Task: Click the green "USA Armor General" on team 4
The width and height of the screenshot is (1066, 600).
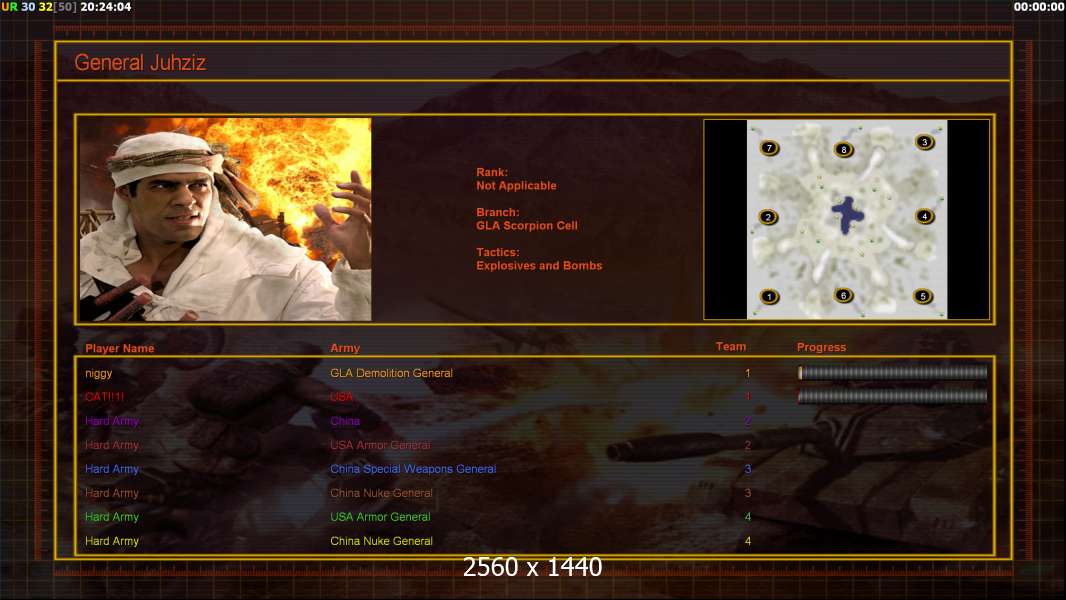Action: (380, 517)
